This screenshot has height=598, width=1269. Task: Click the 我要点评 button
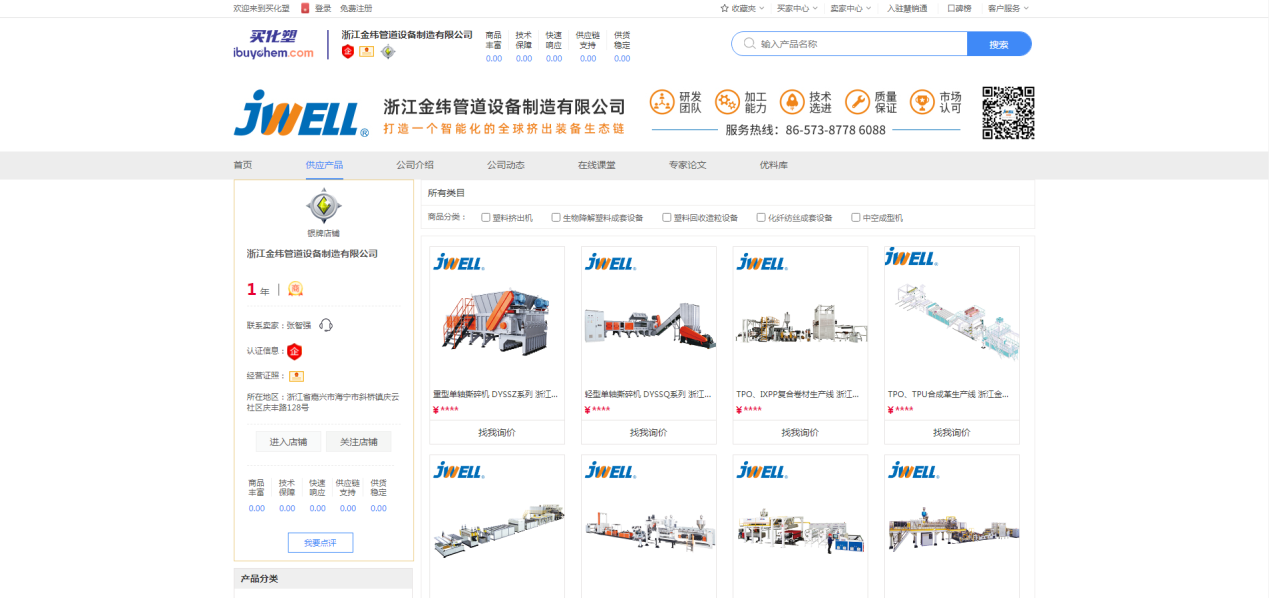(x=320, y=542)
